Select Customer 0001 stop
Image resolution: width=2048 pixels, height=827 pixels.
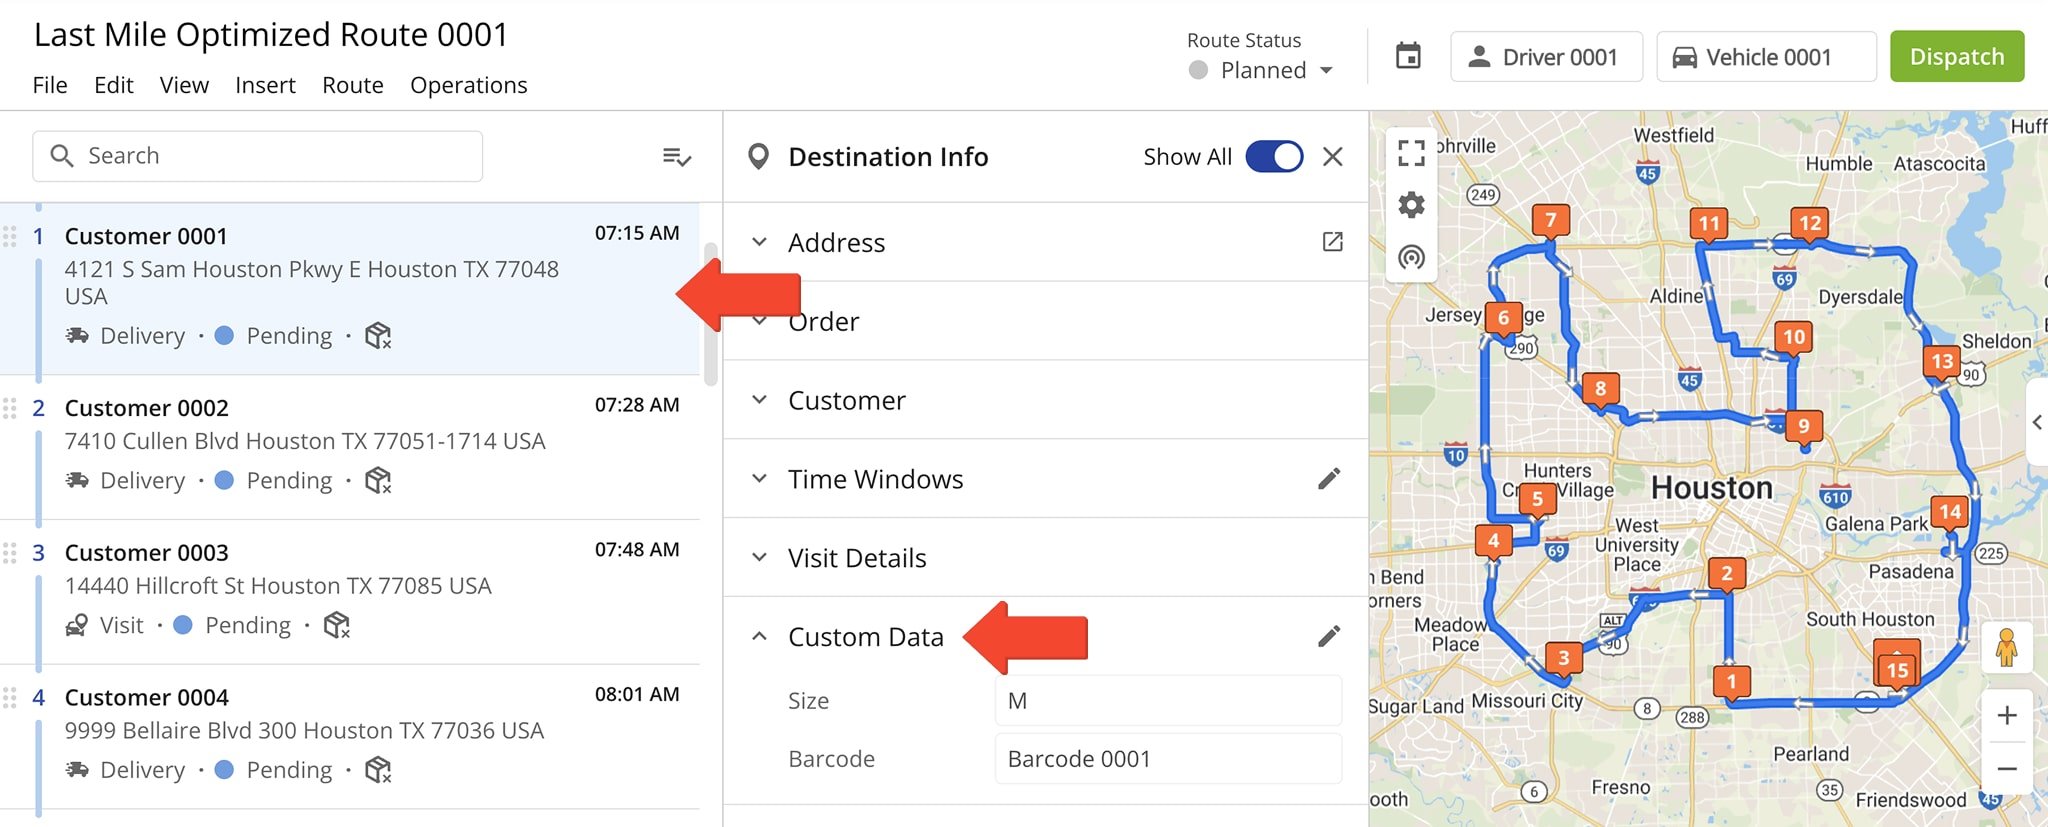coord(350,289)
